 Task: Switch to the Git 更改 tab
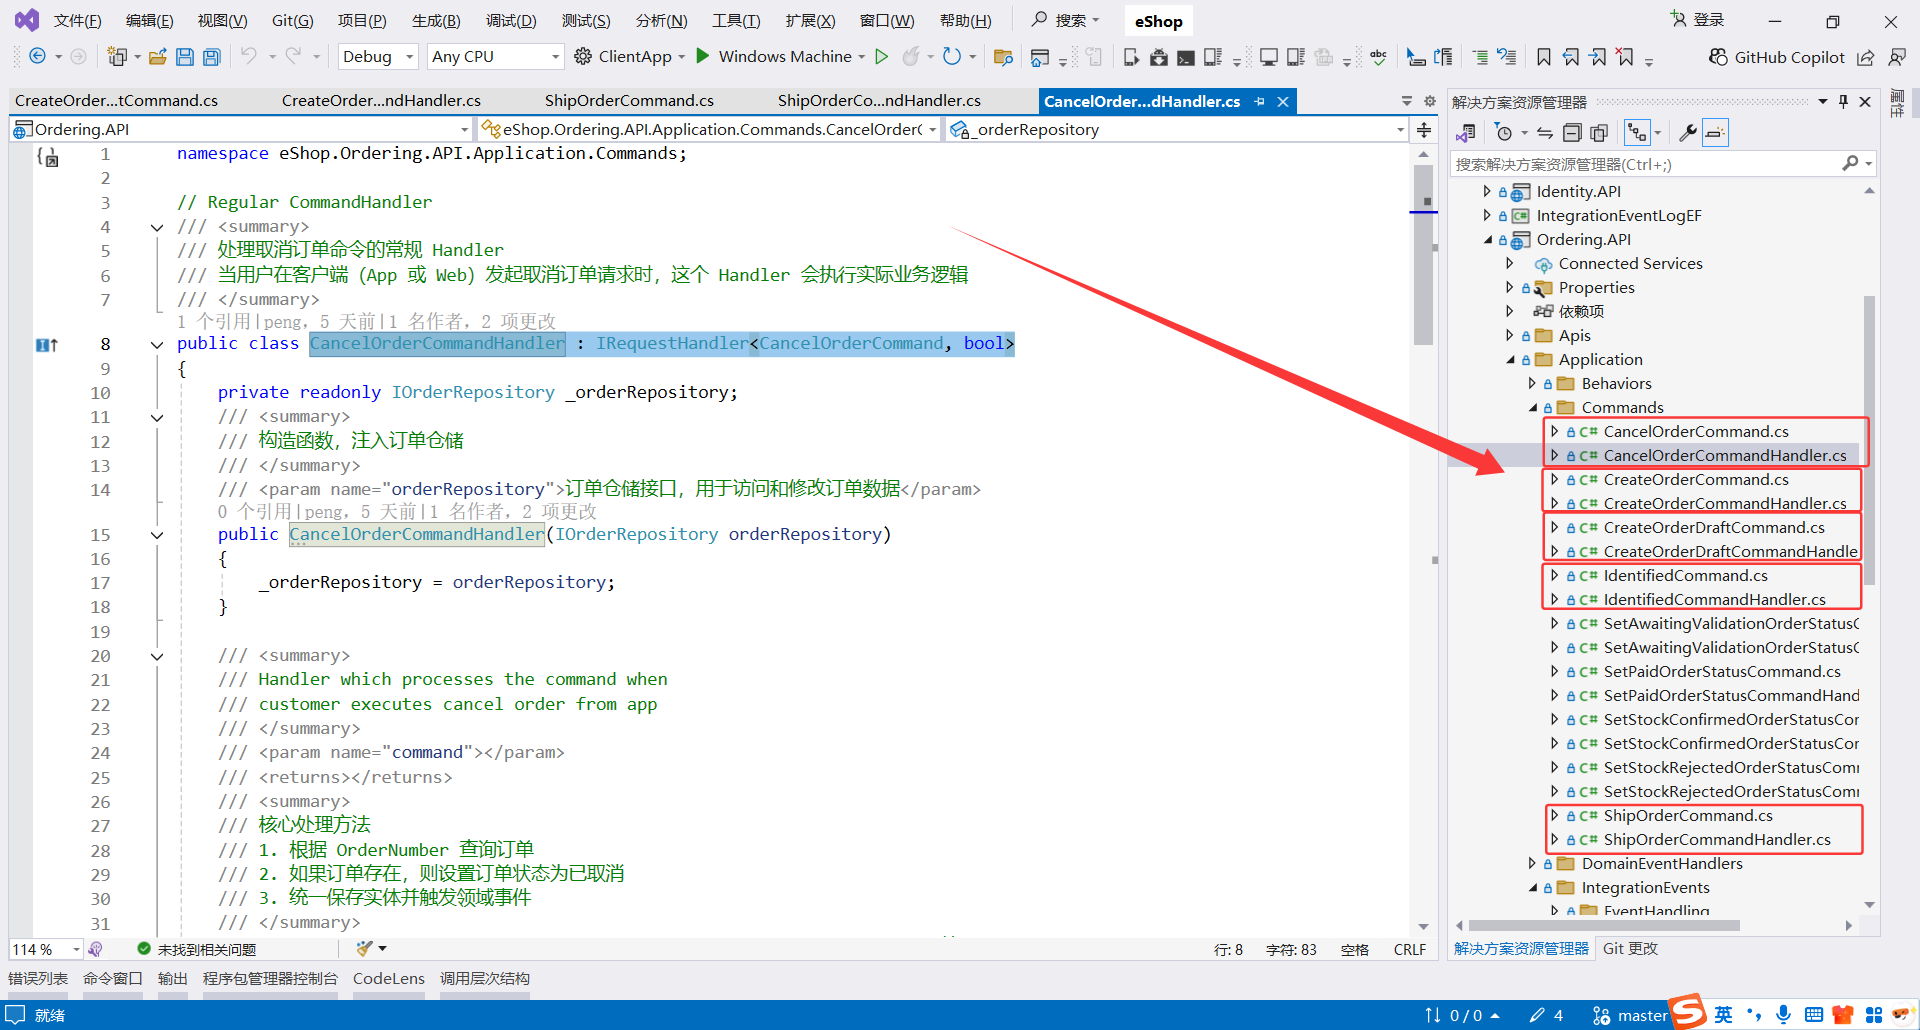pyautogui.click(x=1630, y=949)
